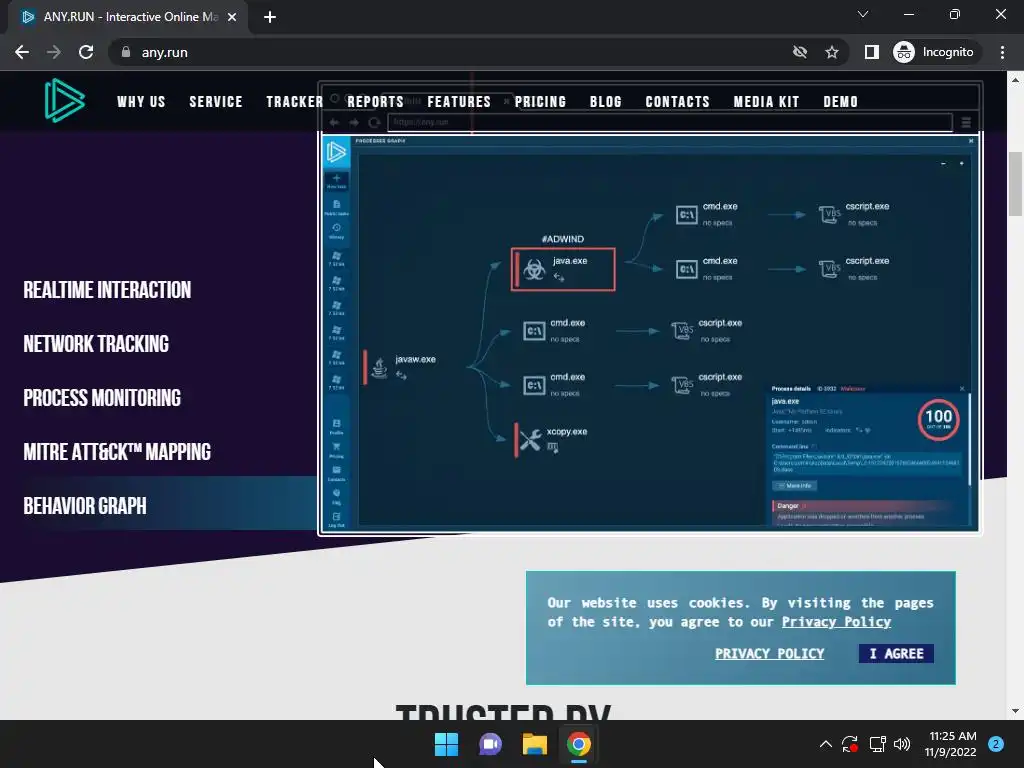The height and width of the screenshot is (768, 1024).
Task: Select the Behavior Graph feature
Action: 85,506
